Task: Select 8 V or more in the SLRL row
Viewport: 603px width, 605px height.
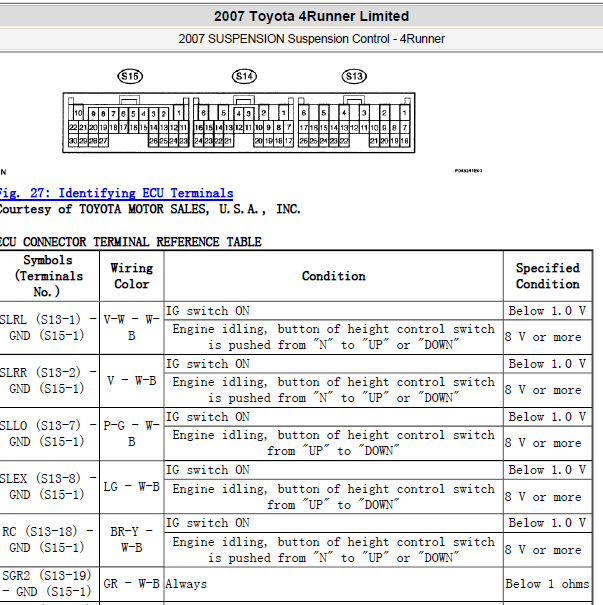Action: click(x=548, y=337)
